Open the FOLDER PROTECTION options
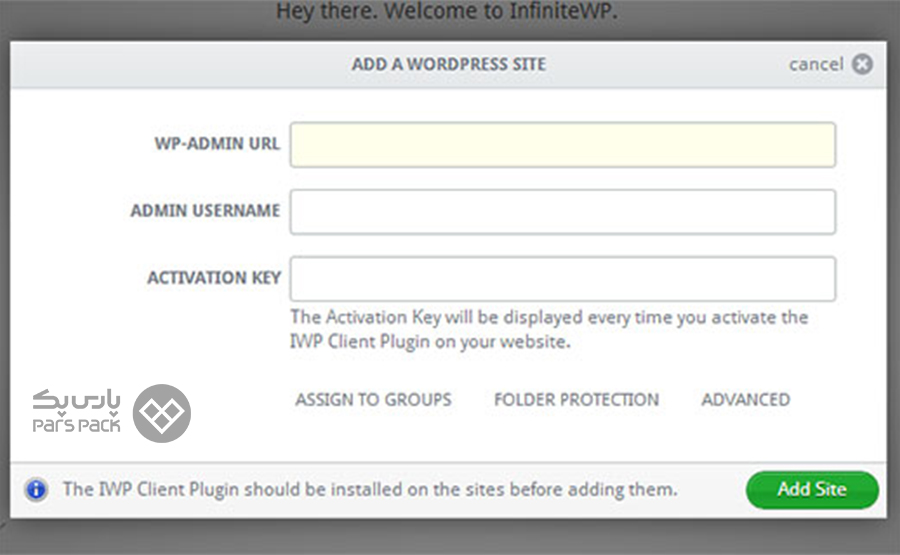The width and height of the screenshot is (900, 555). pyautogui.click(x=577, y=399)
